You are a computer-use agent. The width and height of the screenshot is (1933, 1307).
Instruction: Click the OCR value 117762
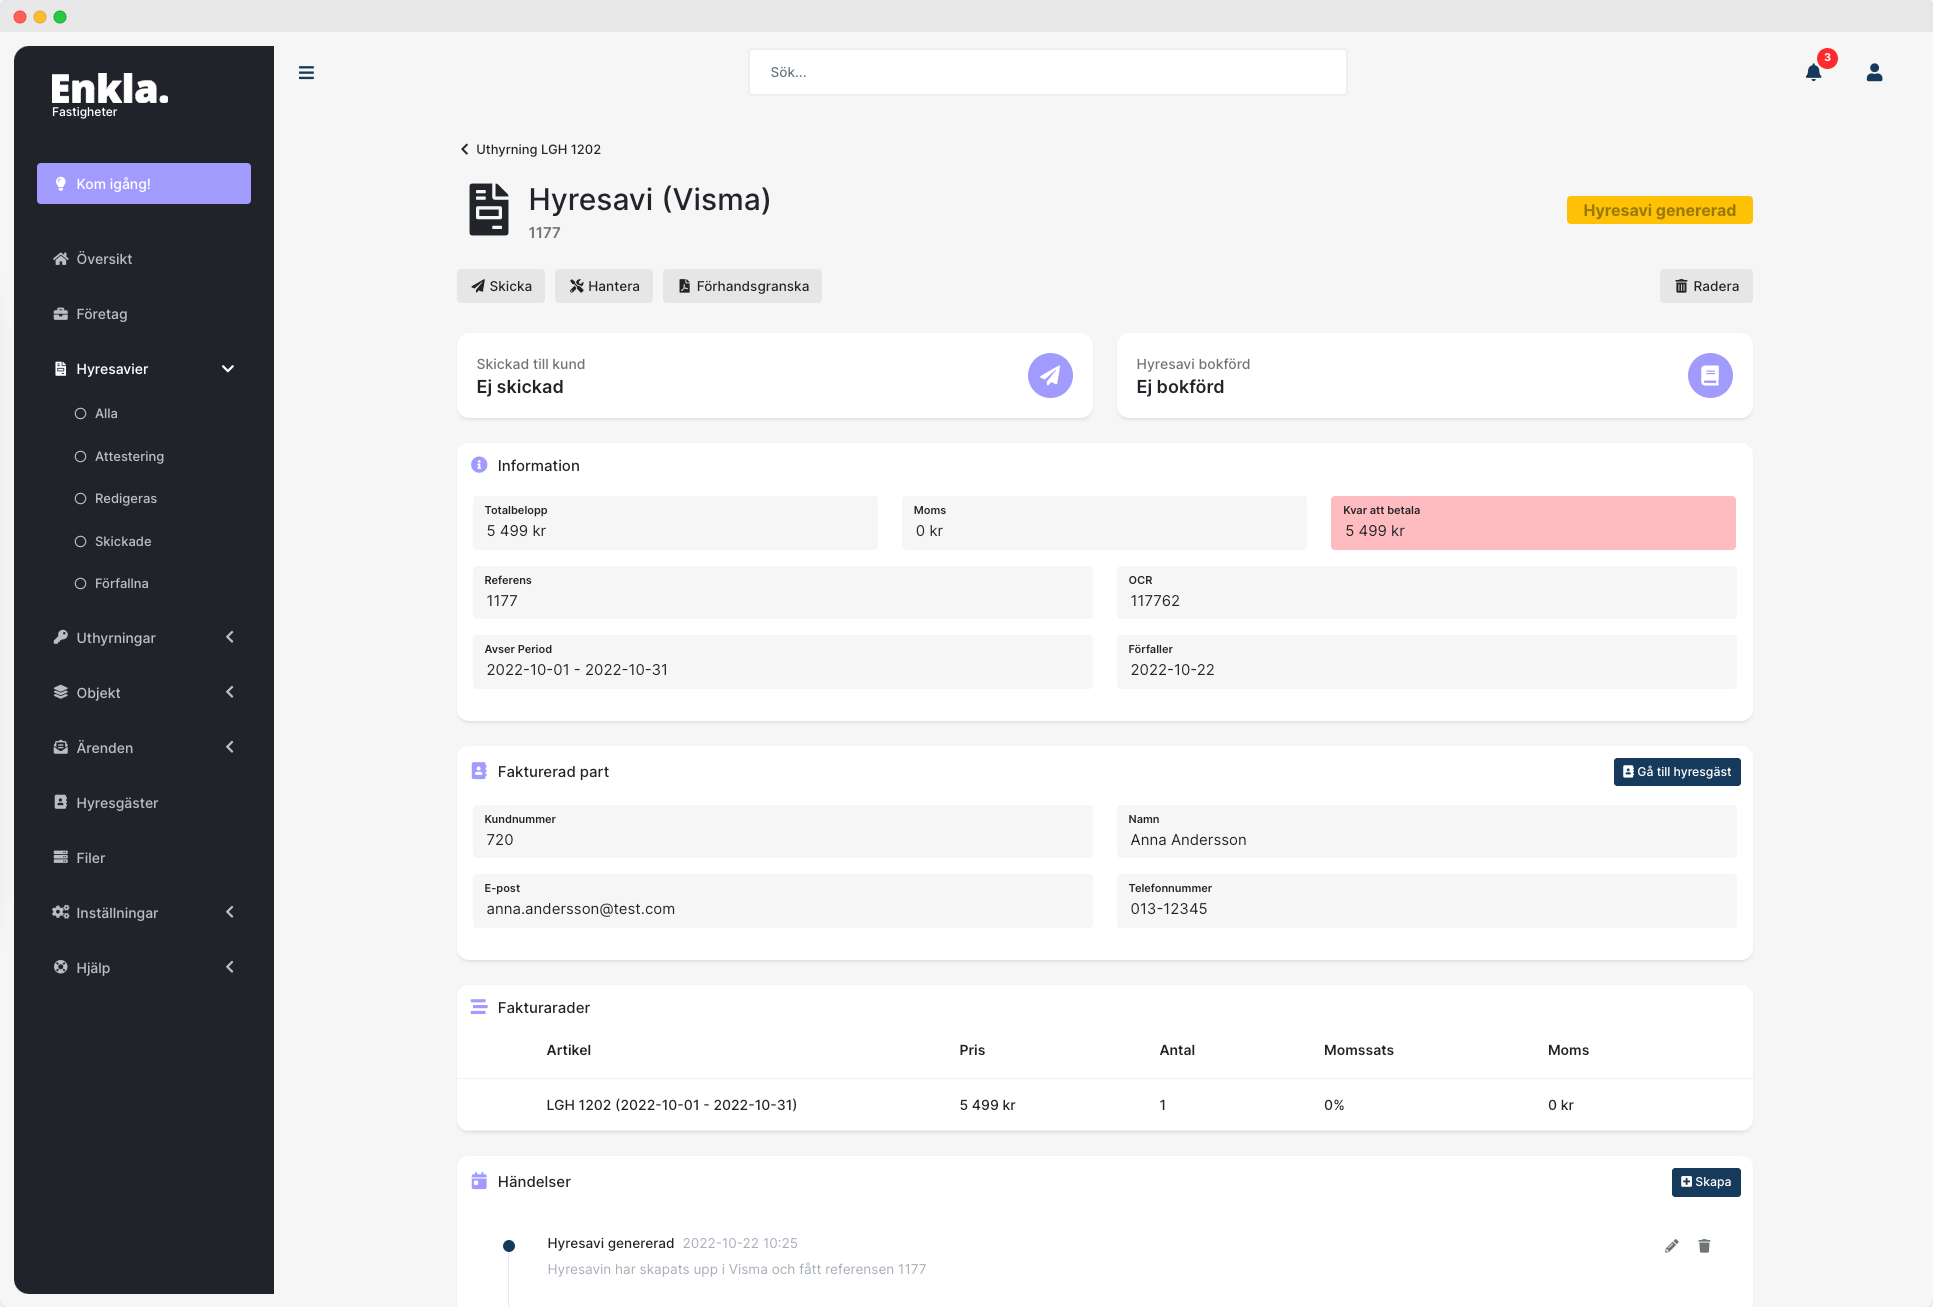1155,601
